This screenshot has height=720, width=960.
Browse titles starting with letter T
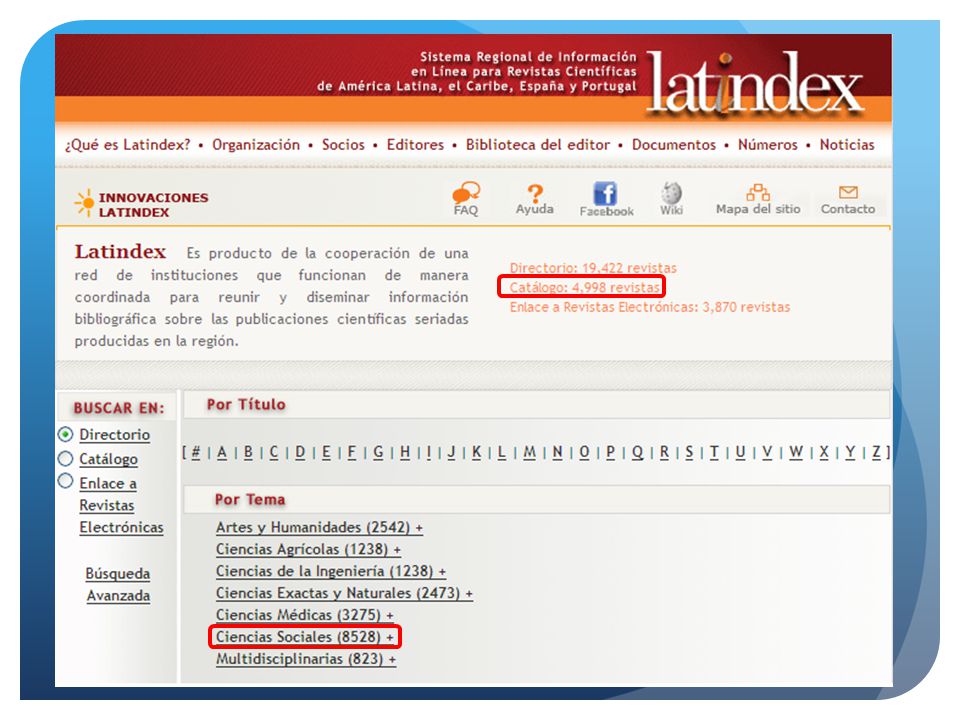pyautogui.click(x=714, y=452)
